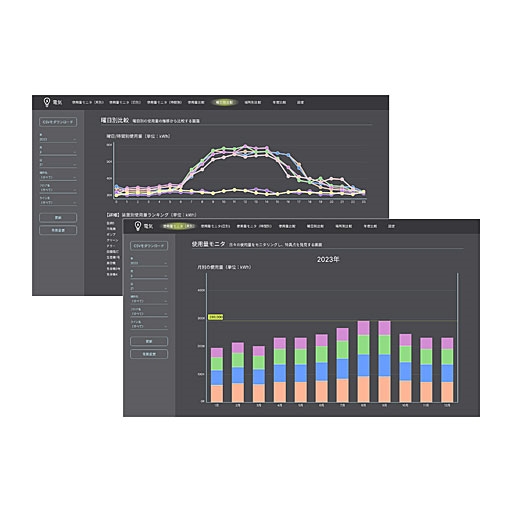Open 使用量モニタ(日別) tab in front window
512x512 pixels.
click(215, 226)
